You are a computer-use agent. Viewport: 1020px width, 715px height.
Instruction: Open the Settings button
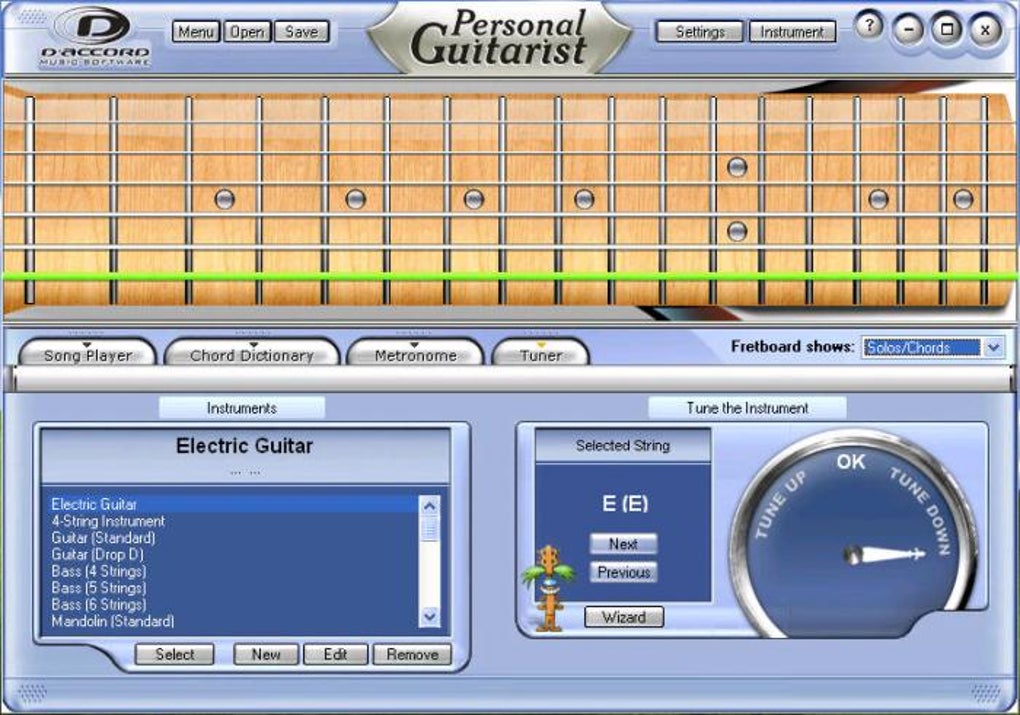pyautogui.click(x=699, y=31)
